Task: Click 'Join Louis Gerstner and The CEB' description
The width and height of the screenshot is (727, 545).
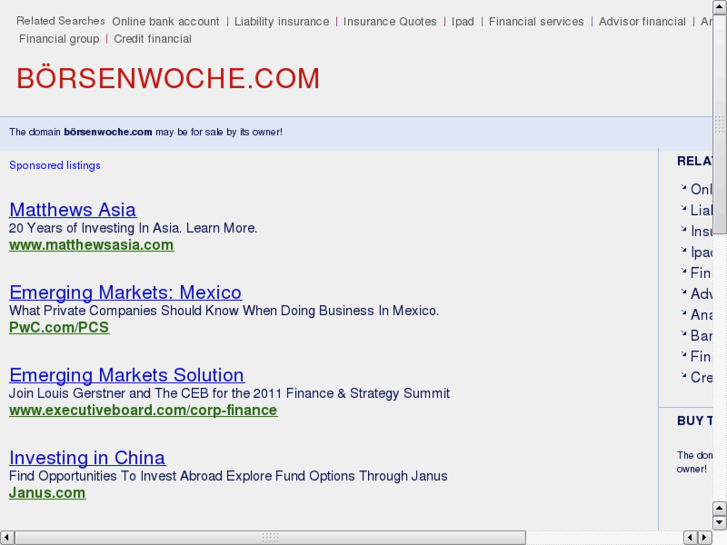Action: click(230, 393)
